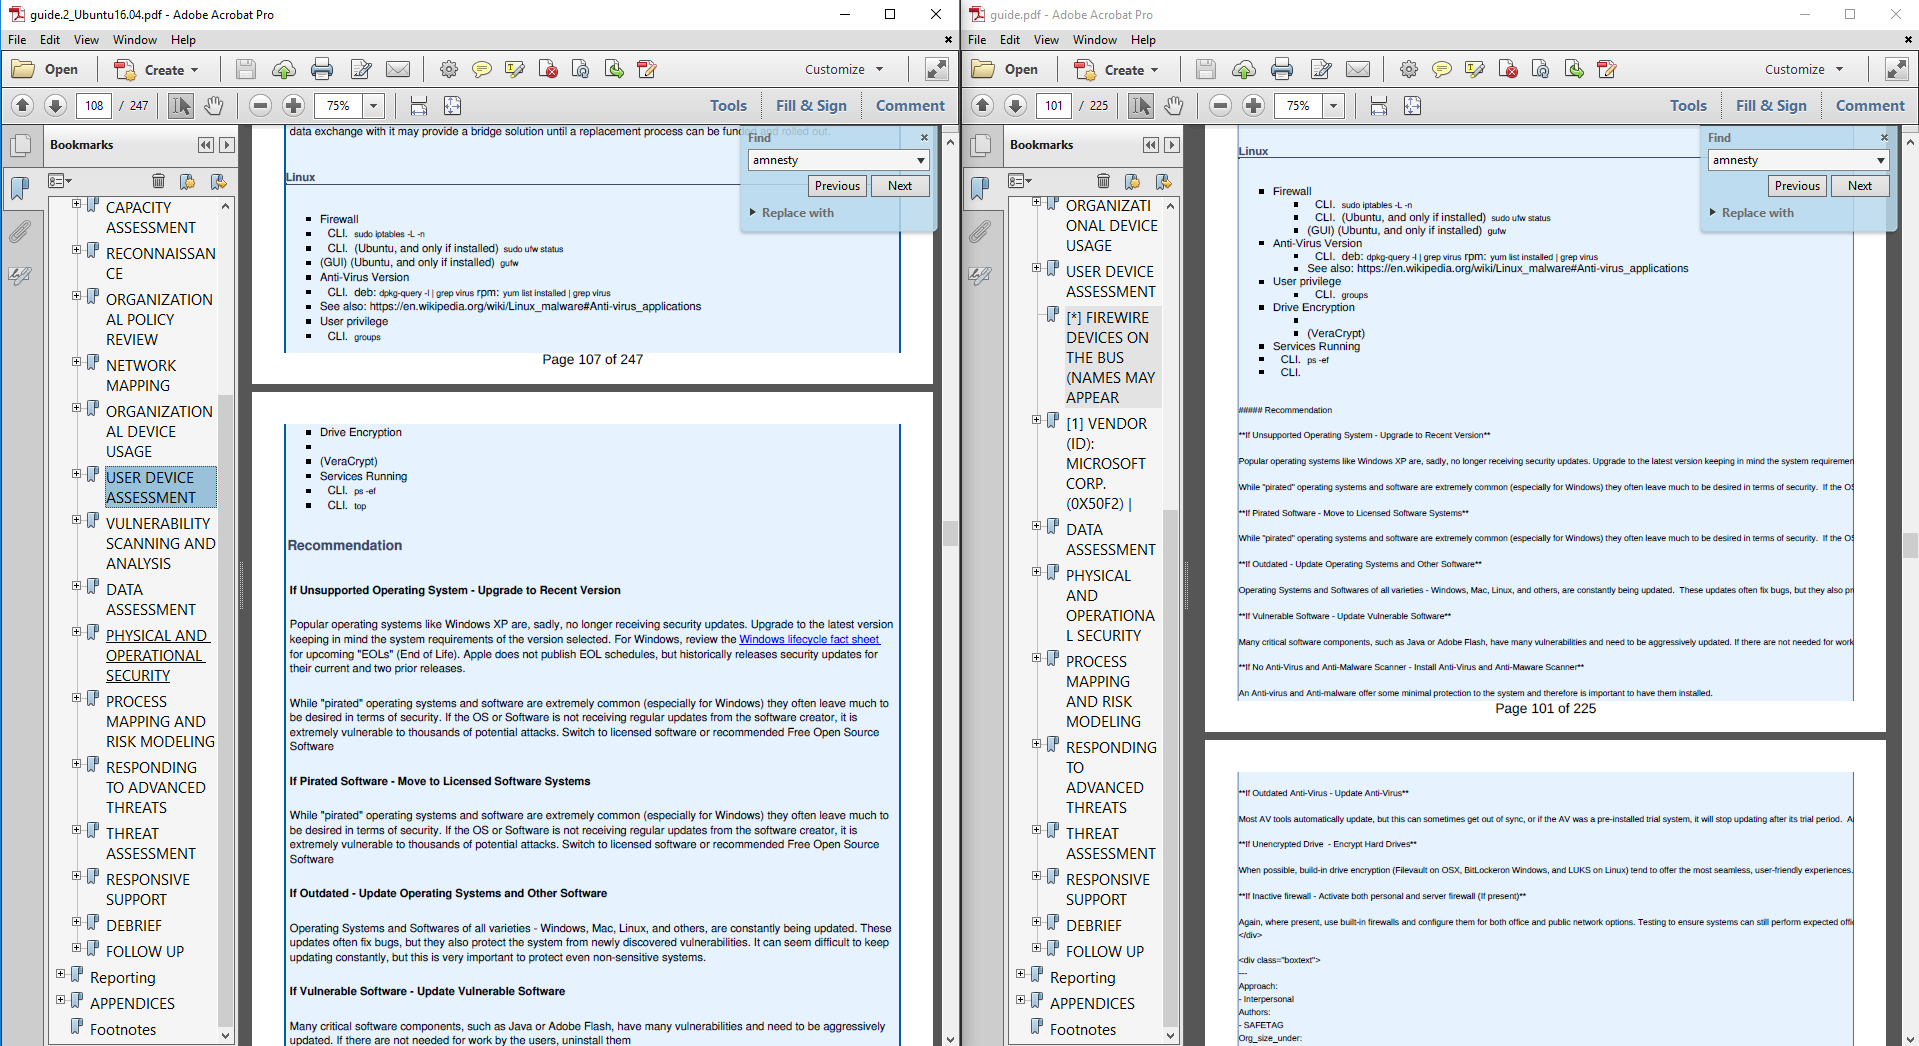The height and width of the screenshot is (1046, 1919).
Task: Click Next in guide.2_Ubuntu16.04 Find panel
Action: (x=900, y=186)
